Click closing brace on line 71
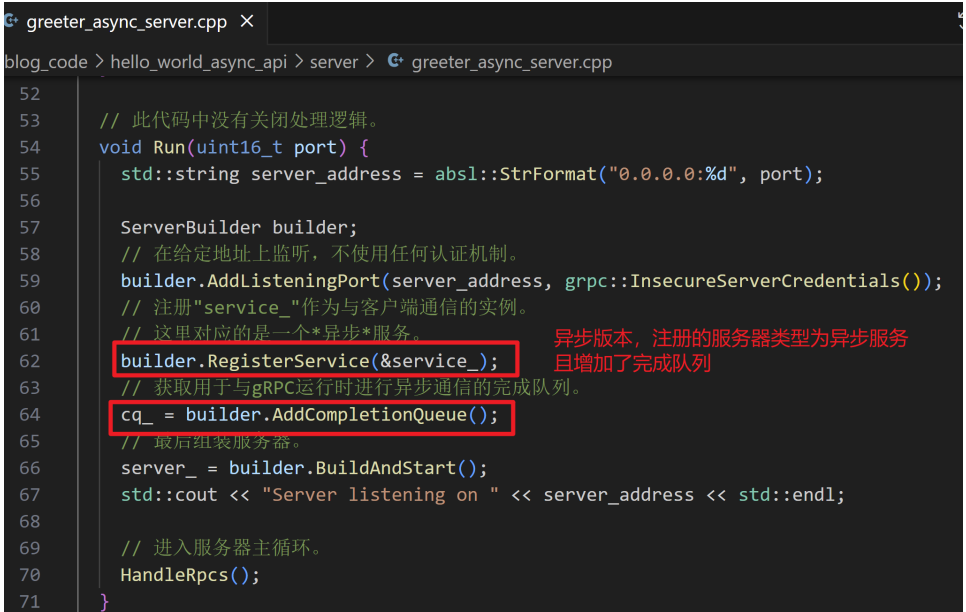Viewport: 966px width, 612px height. [x=104, y=601]
